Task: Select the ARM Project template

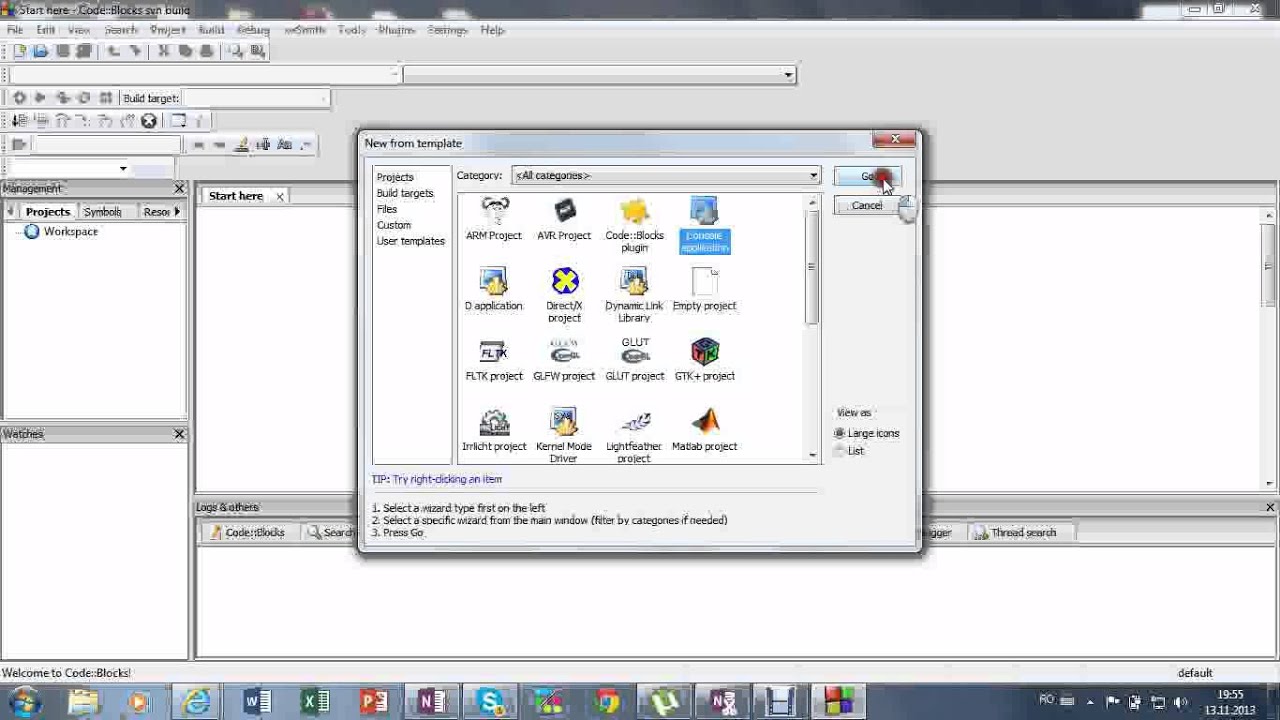Action: point(494,220)
